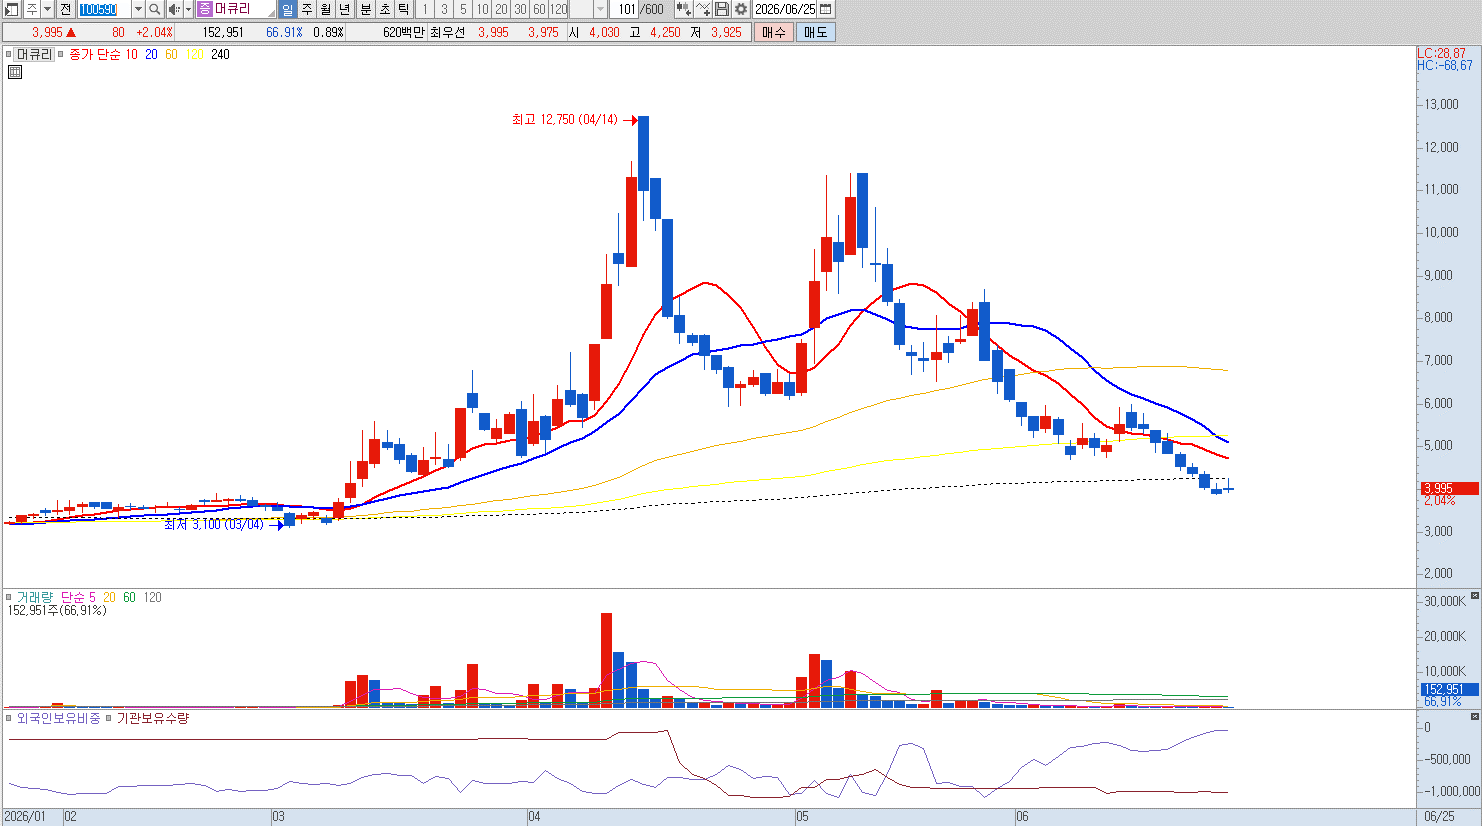Click the speaker sound icon
The width and height of the screenshot is (1482, 826).
tap(173, 9)
